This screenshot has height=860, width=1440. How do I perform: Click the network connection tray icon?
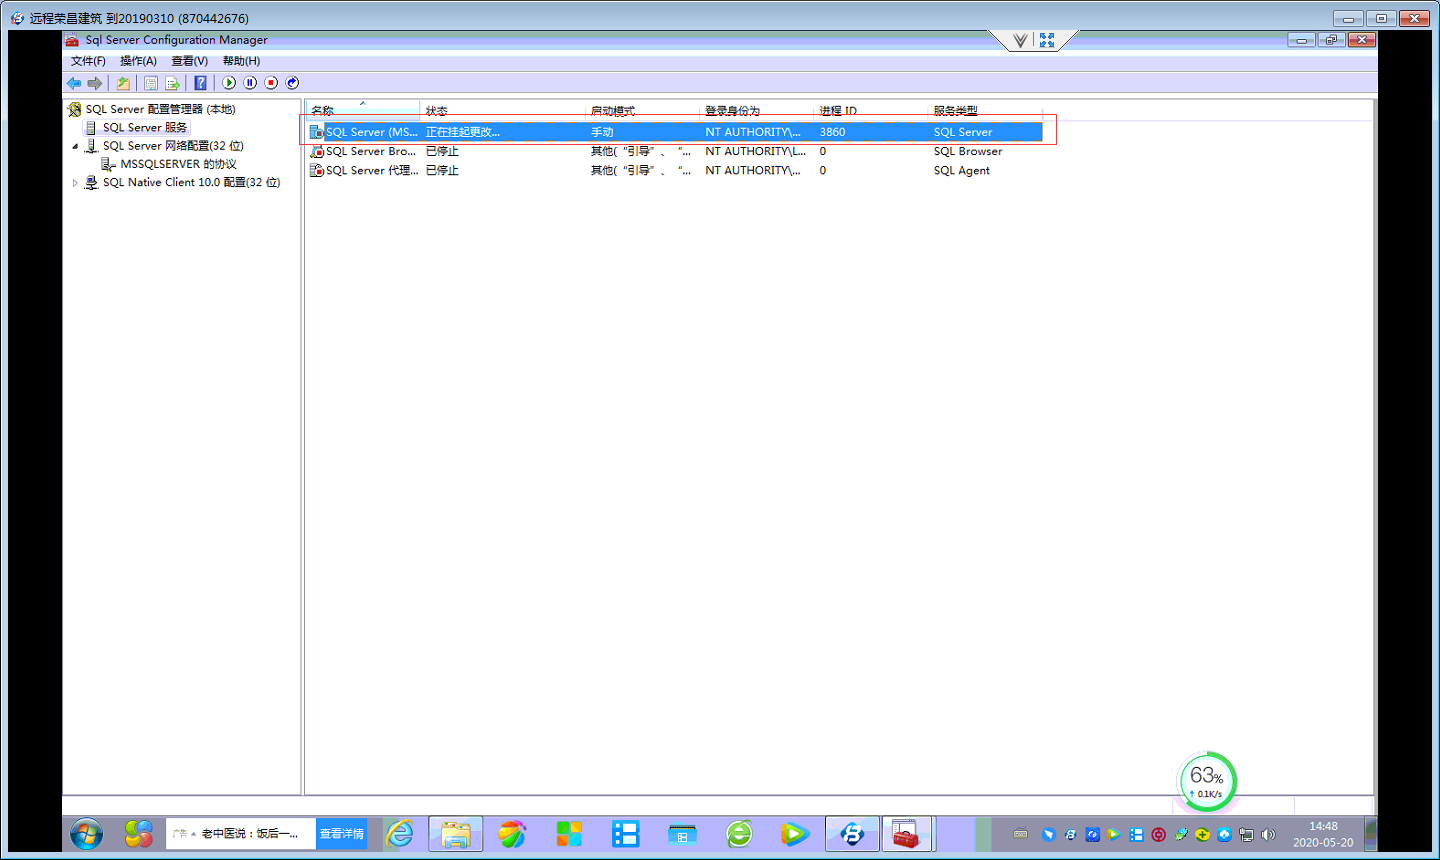[1246, 834]
